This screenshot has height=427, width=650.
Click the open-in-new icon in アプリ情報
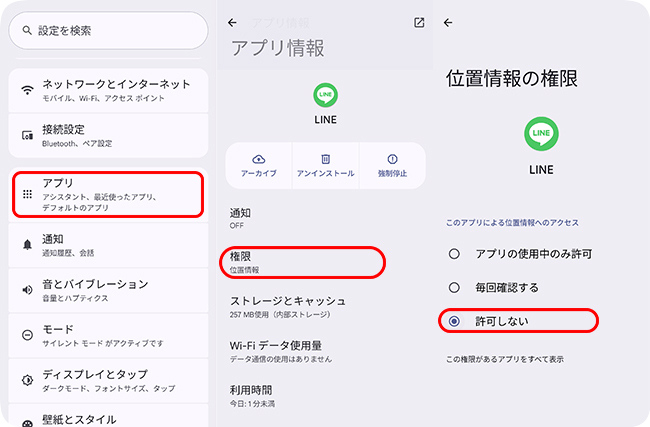pos(419,22)
